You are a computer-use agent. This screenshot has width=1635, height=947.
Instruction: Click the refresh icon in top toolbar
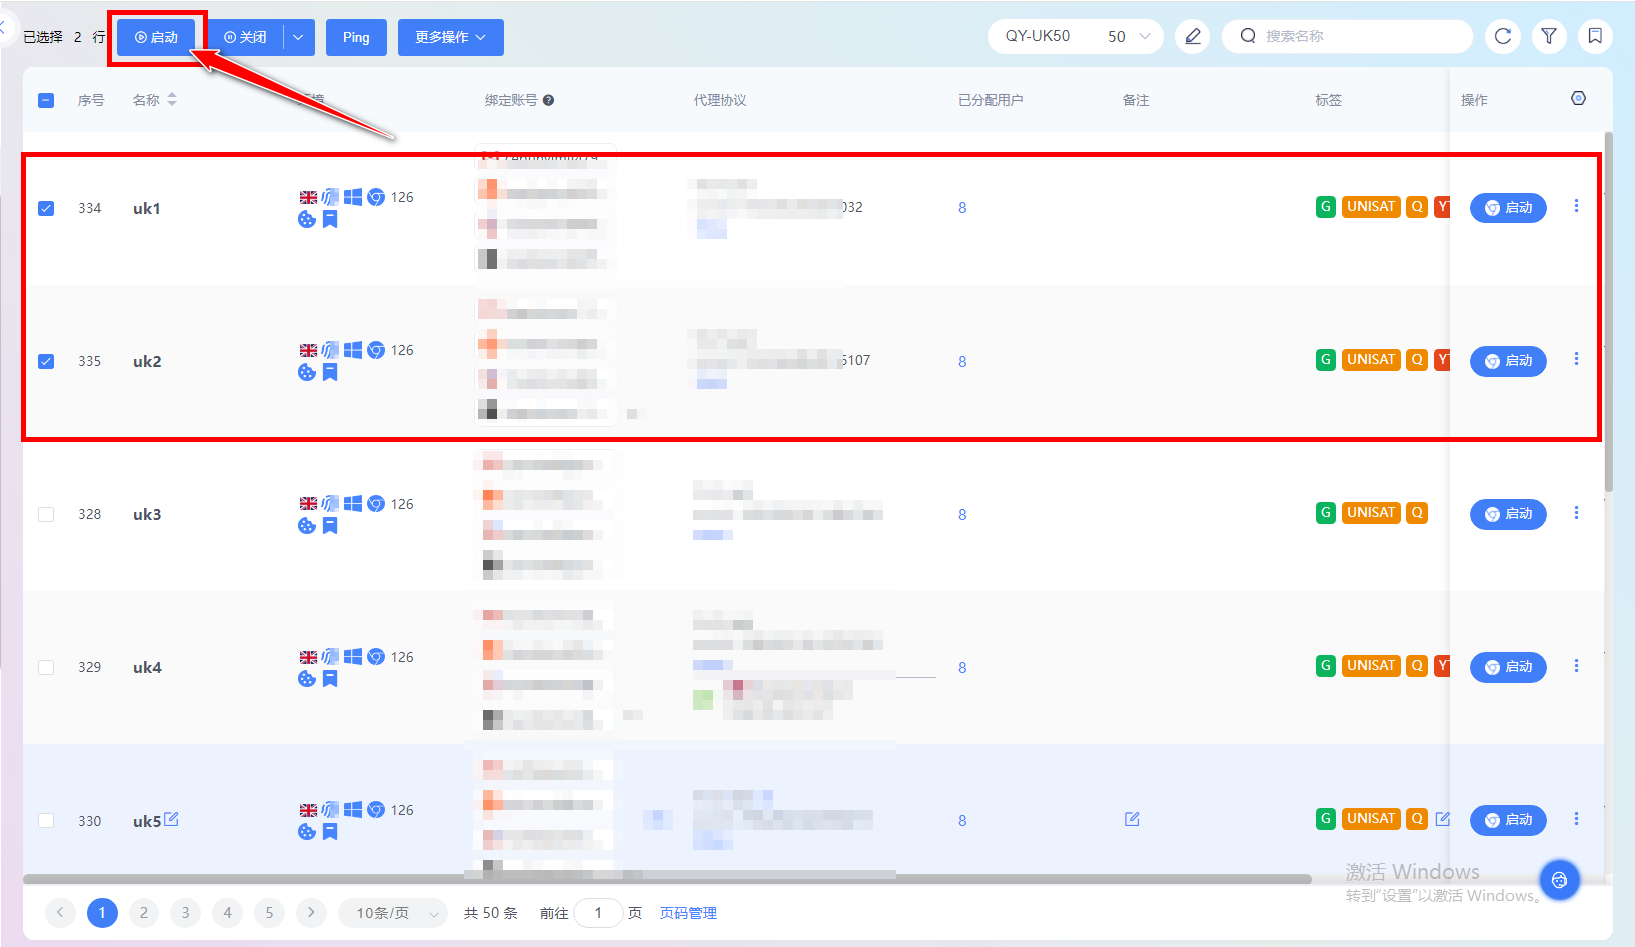coord(1502,37)
